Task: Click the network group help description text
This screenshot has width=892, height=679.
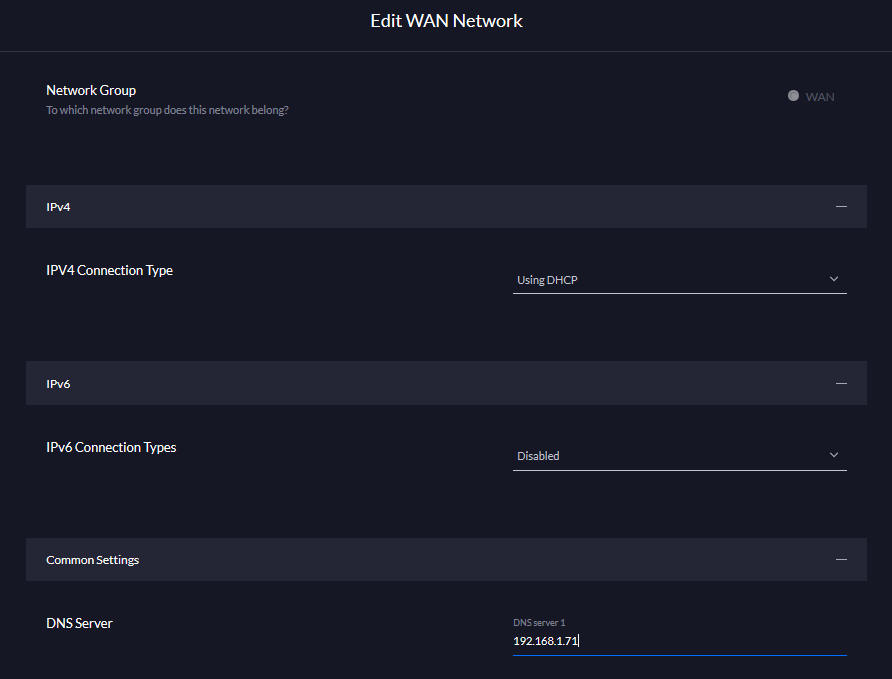Action: [167, 110]
